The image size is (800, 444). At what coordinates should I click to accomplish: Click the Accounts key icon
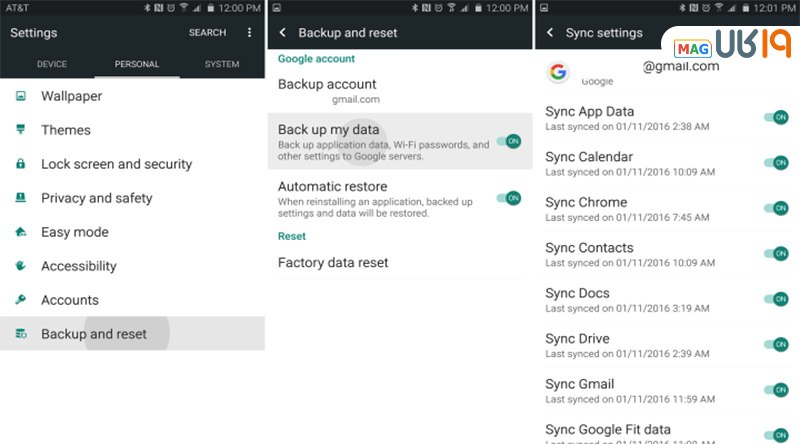pyautogui.click(x=20, y=300)
